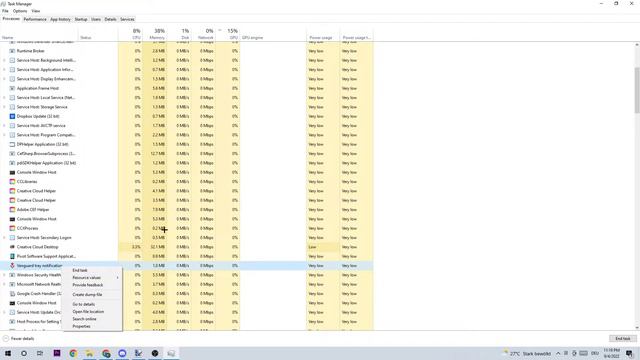Open Cortana search circle in taskbar
The width and height of the screenshot is (640, 360).
[x=24, y=353]
